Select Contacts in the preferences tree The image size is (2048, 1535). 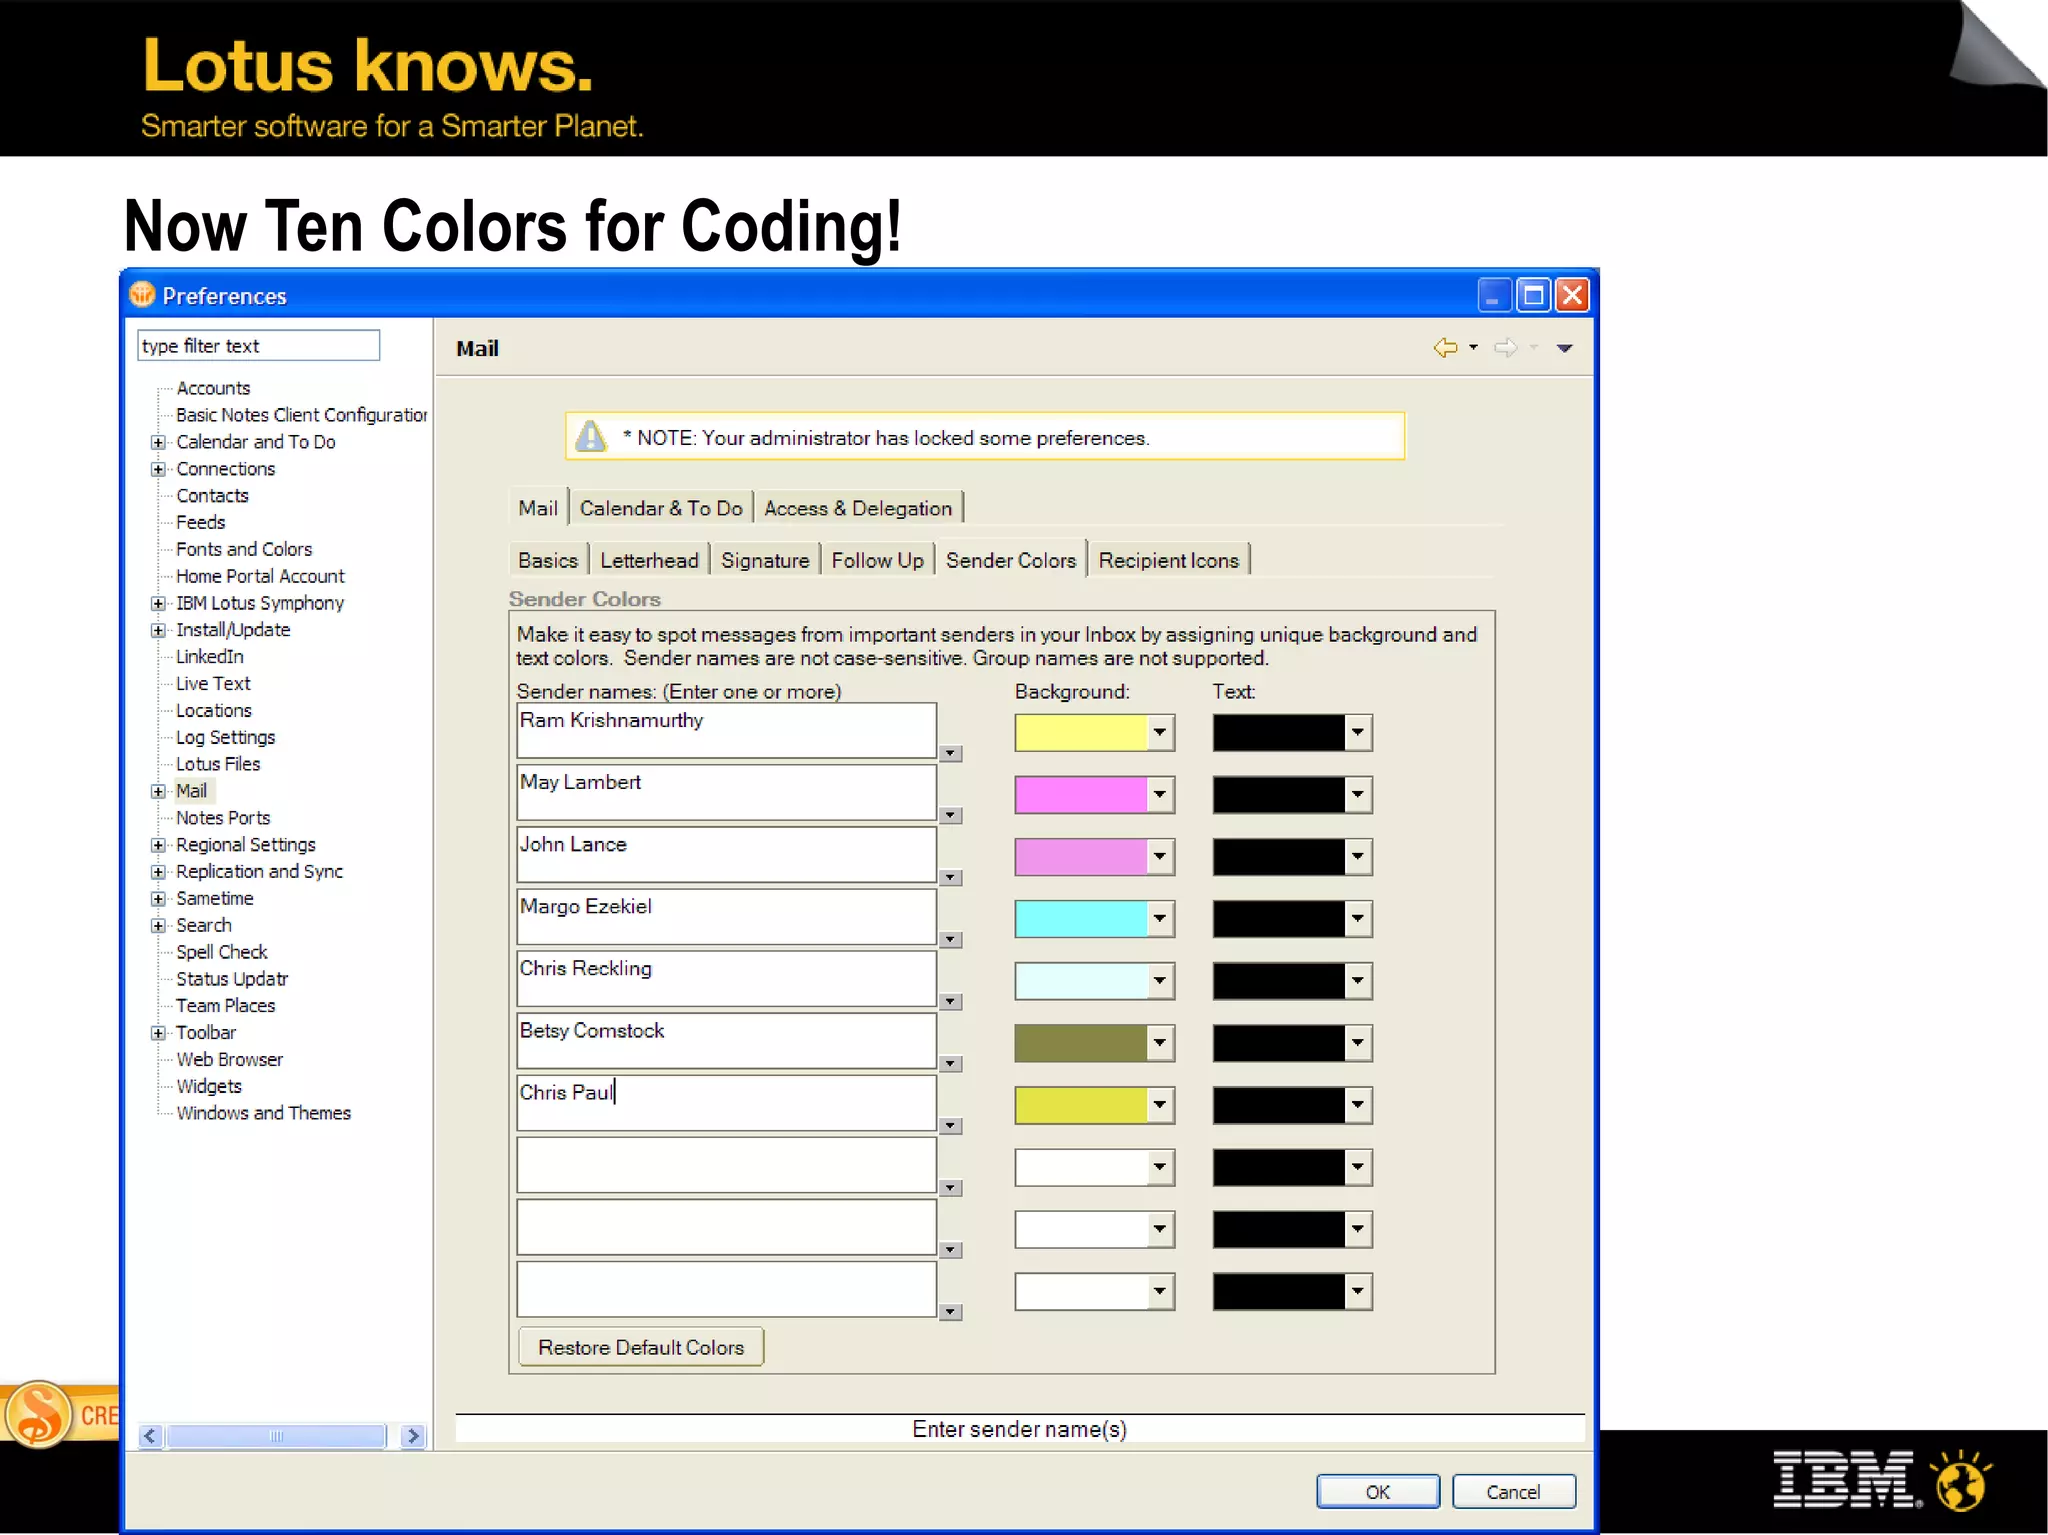pyautogui.click(x=212, y=496)
